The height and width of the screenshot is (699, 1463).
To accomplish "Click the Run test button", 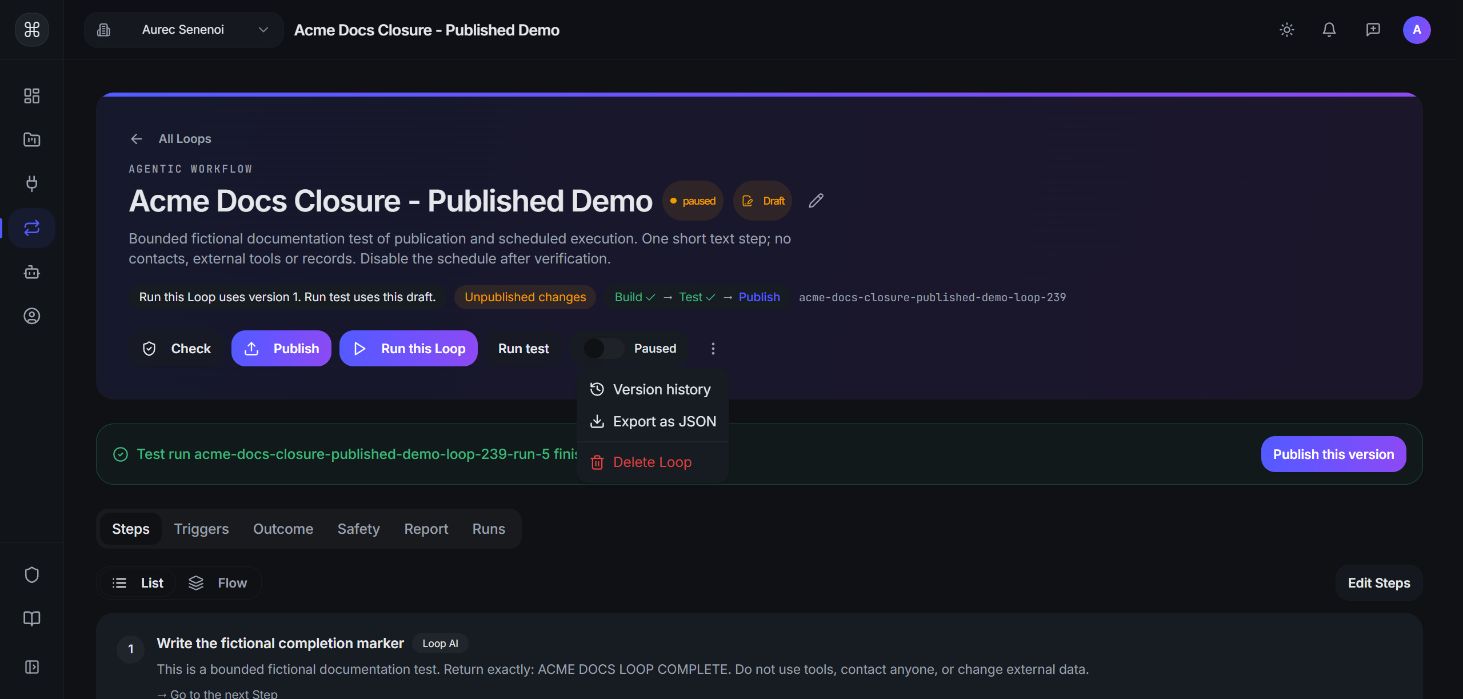I will click(524, 349).
